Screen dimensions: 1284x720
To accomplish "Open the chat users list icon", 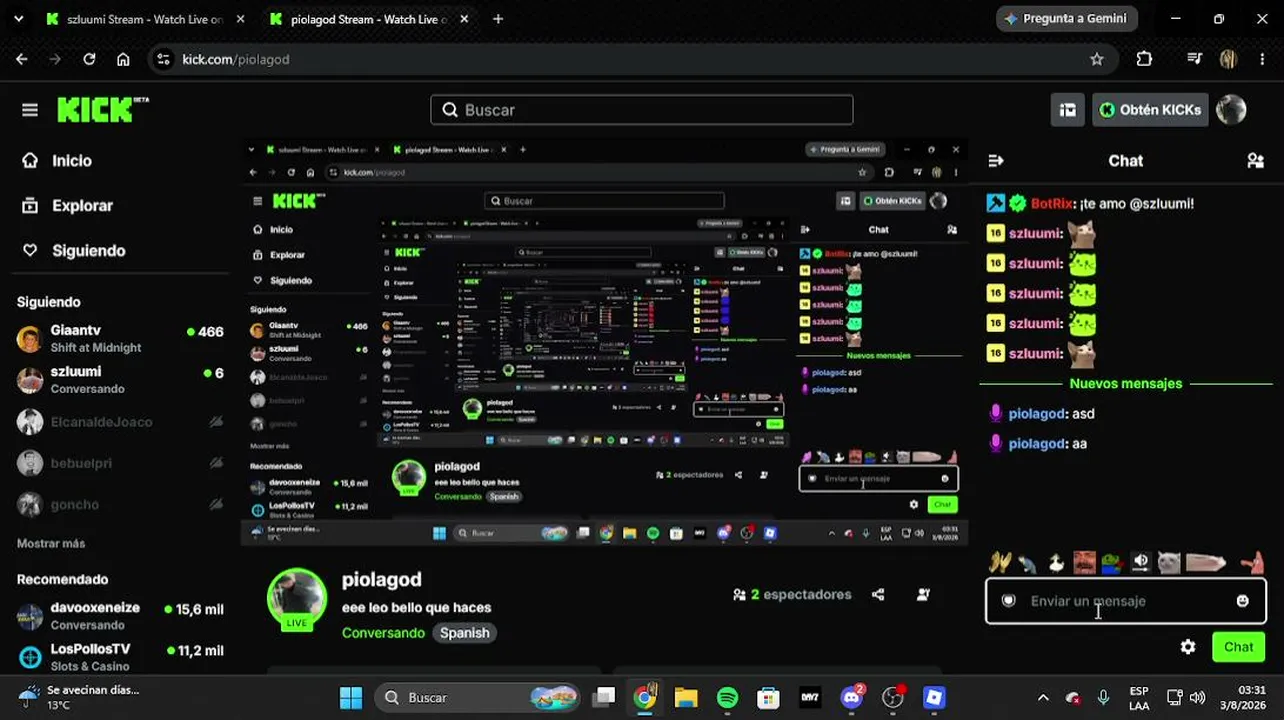I will (x=1255, y=160).
